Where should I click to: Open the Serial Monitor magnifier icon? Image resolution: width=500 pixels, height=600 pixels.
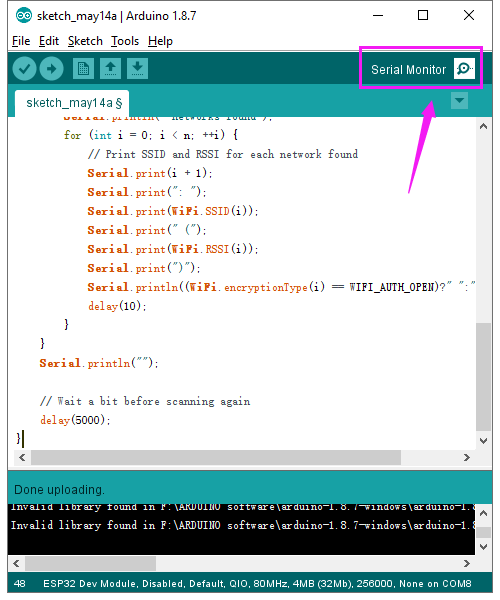pyautogui.click(x=464, y=69)
